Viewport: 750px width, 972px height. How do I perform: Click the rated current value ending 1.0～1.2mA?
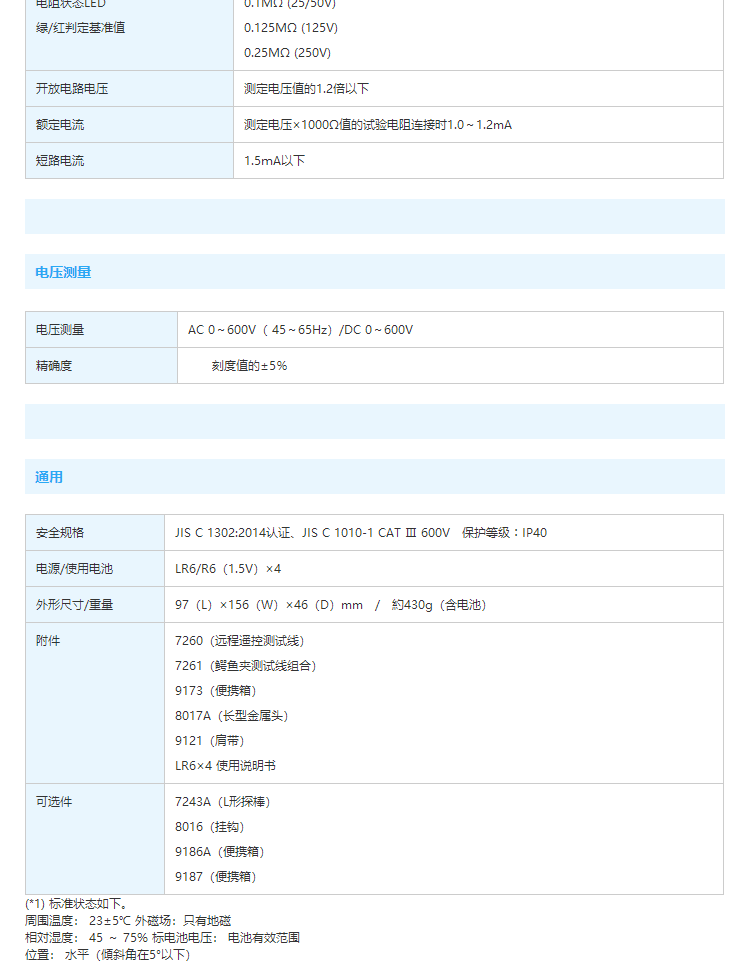click(377, 125)
